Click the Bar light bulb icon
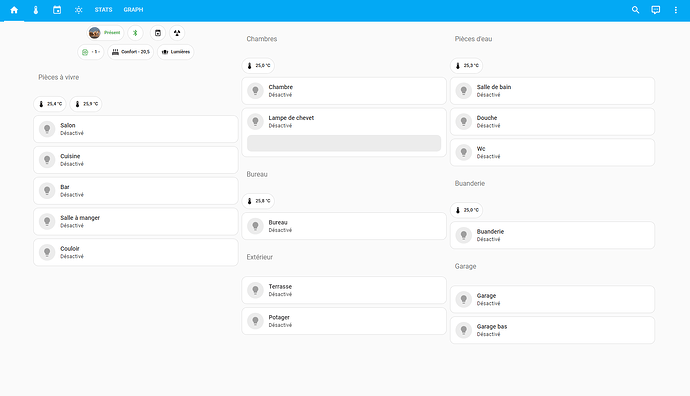This screenshot has width=690, height=396. (x=47, y=191)
